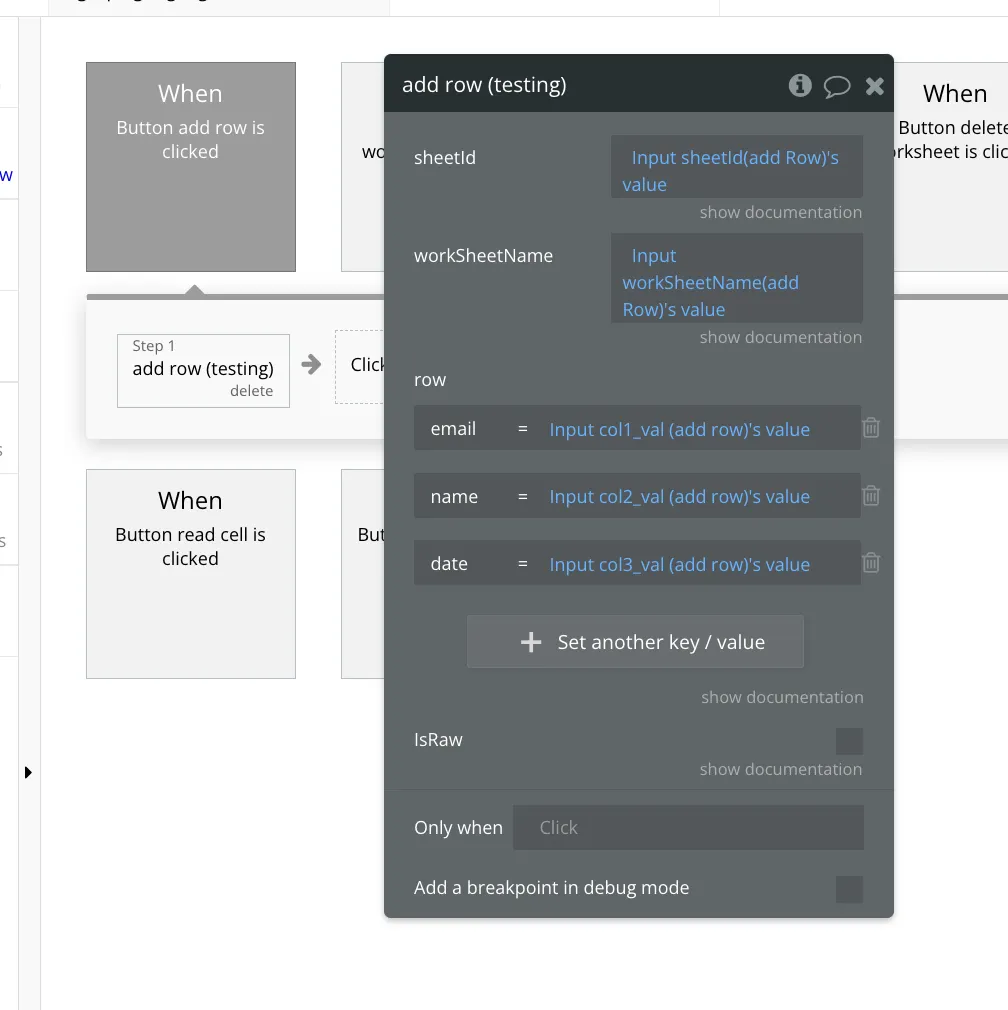Delete the email row key with trash icon
Image resolution: width=1008 pixels, height=1010 pixels.
pyautogui.click(x=871, y=428)
